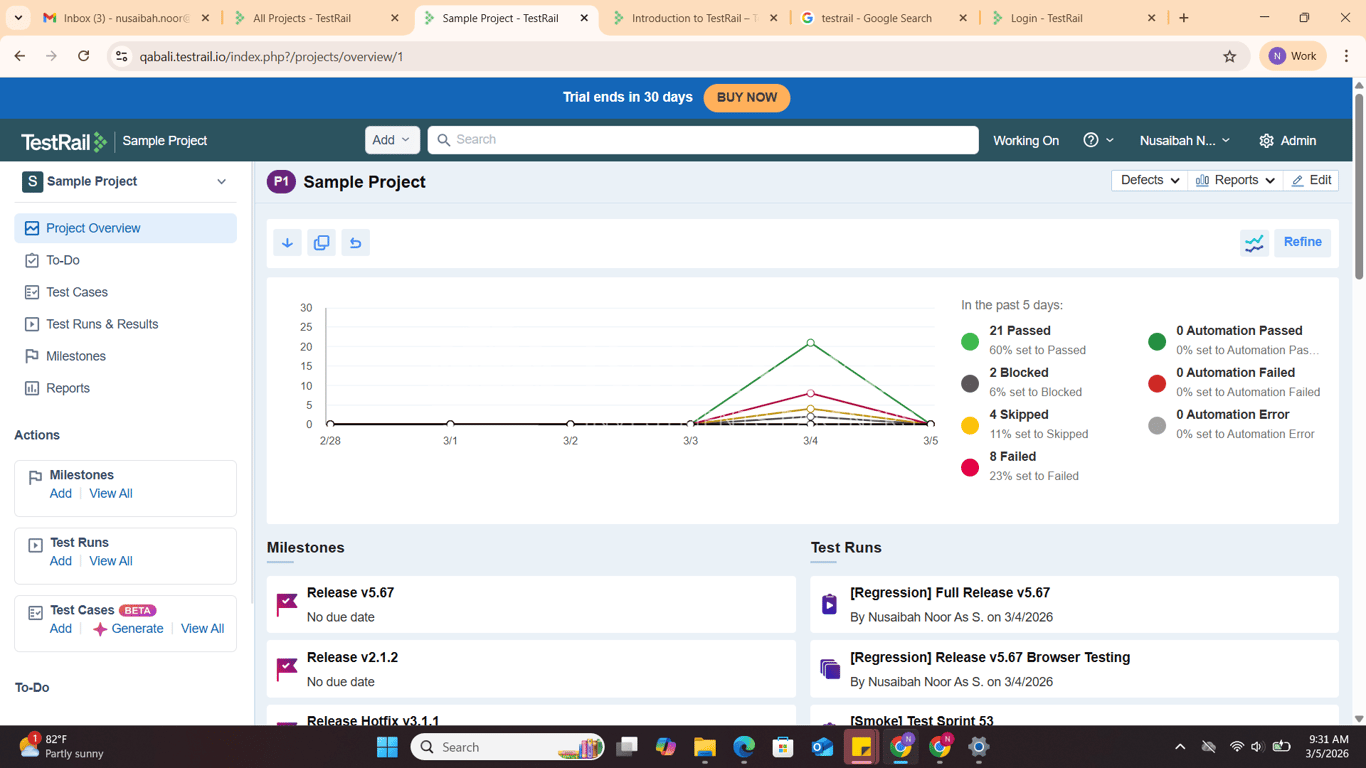The width and height of the screenshot is (1366, 768).
Task: Click the copy icon above the chart
Action: 321,243
